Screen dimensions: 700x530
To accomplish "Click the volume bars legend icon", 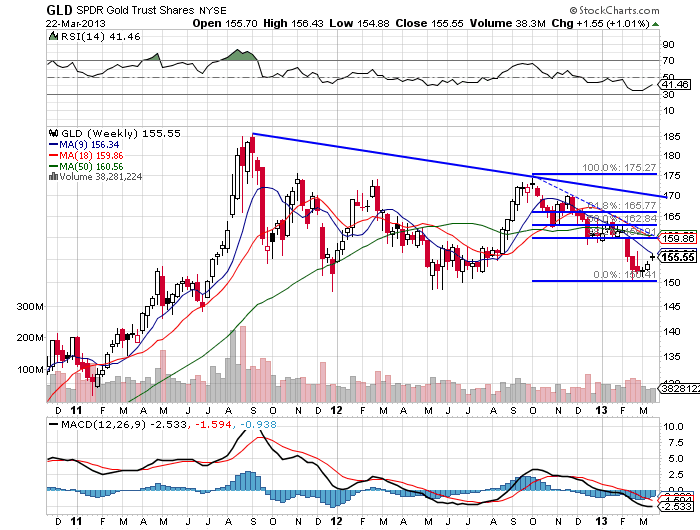I will [x=53, y=177].
